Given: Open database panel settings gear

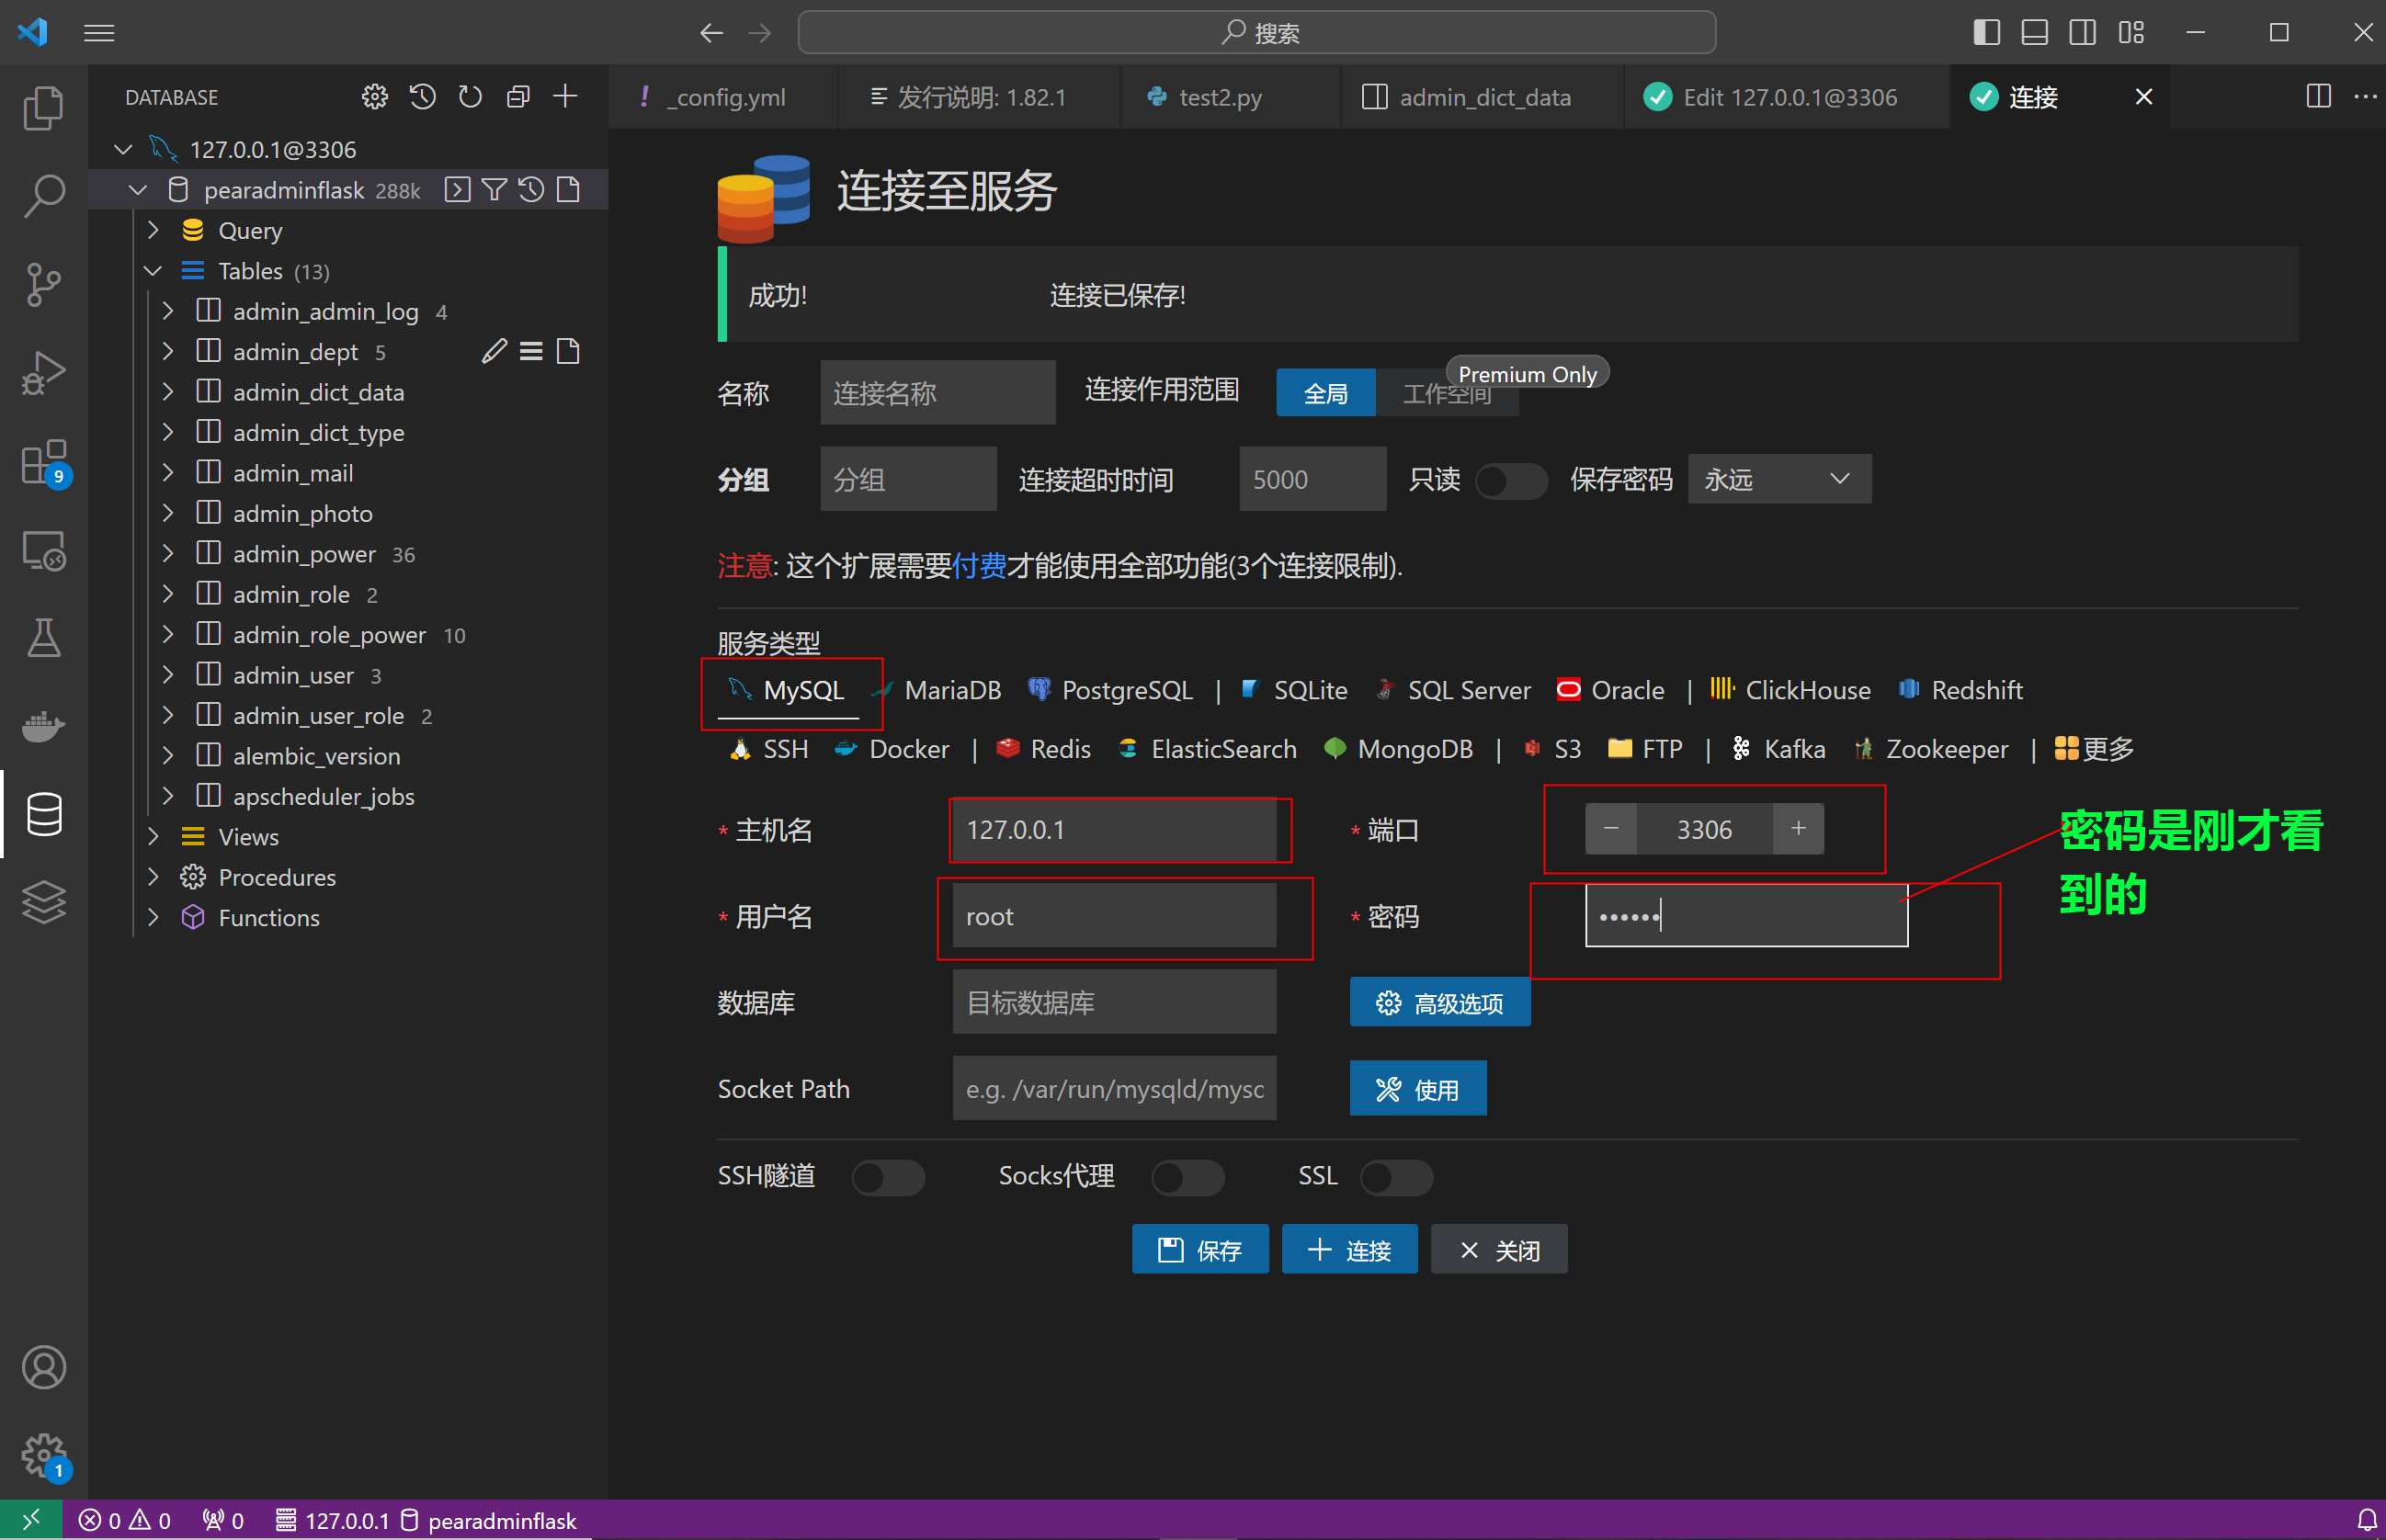Looking at the screenshot, I should click(375, 97).
